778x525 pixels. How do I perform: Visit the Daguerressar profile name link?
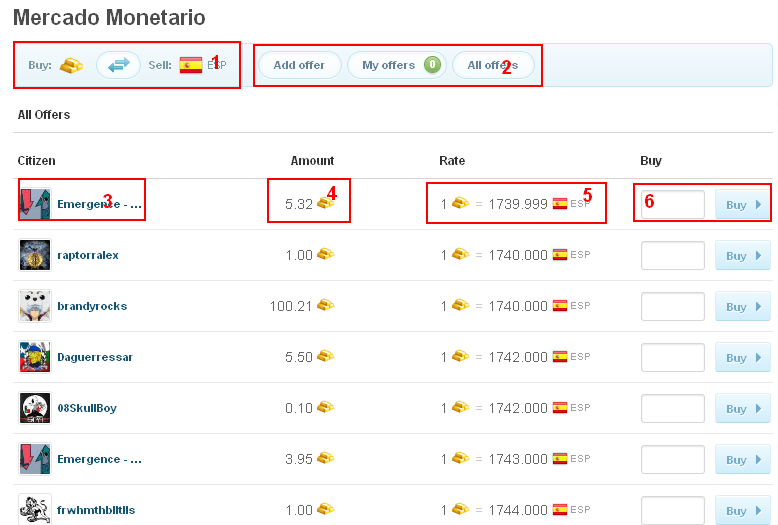point(95,357)
